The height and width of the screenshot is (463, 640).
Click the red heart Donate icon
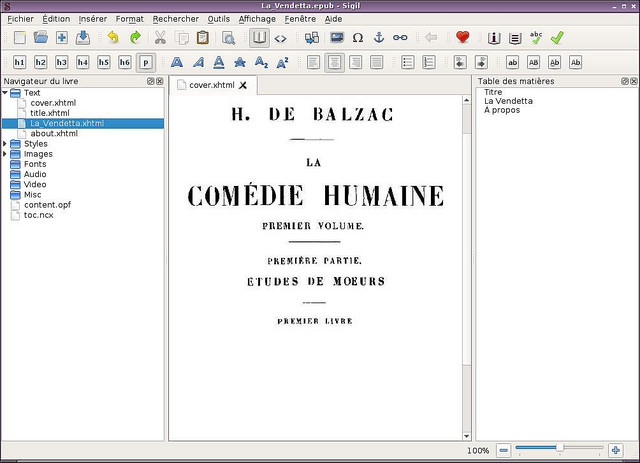(x=462, y=38)
